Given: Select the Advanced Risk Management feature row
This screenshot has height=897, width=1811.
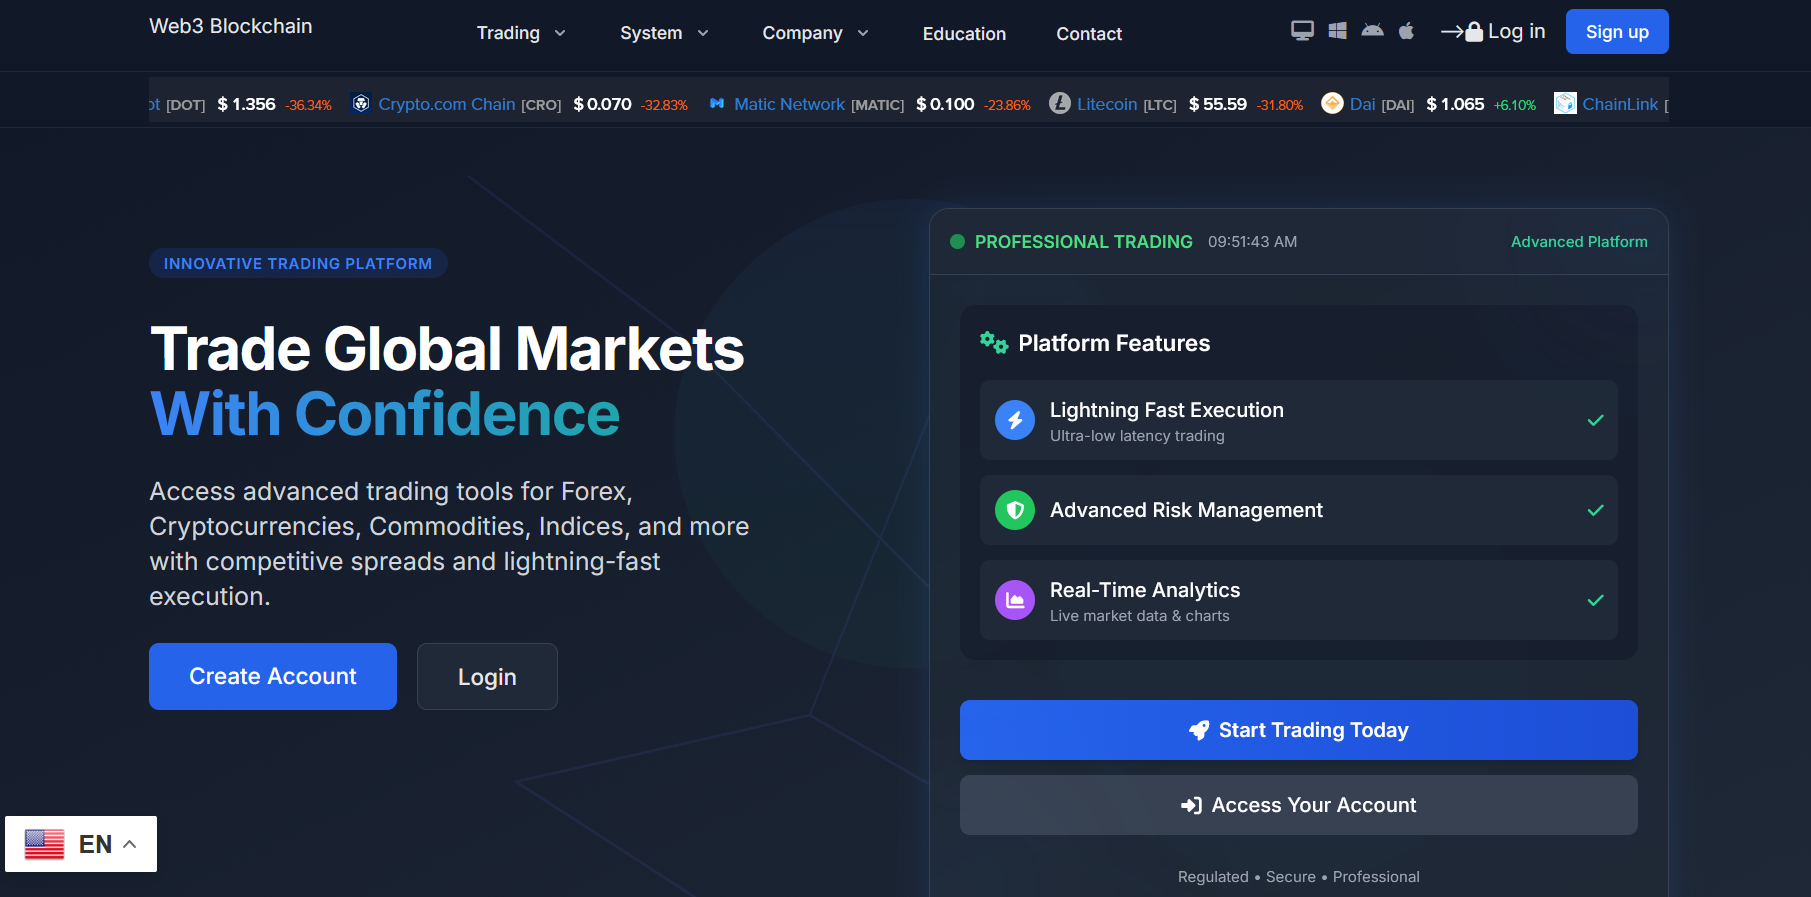Looking at the screenshot, I should pos(1299,510).
